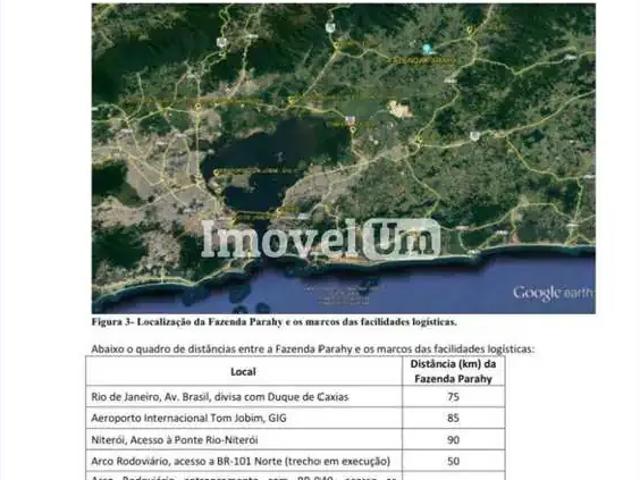Click the "Um" box in ImovelUm watermark
Image resolution: width=640 pixels, height=480 pixels.
point(400,240)
